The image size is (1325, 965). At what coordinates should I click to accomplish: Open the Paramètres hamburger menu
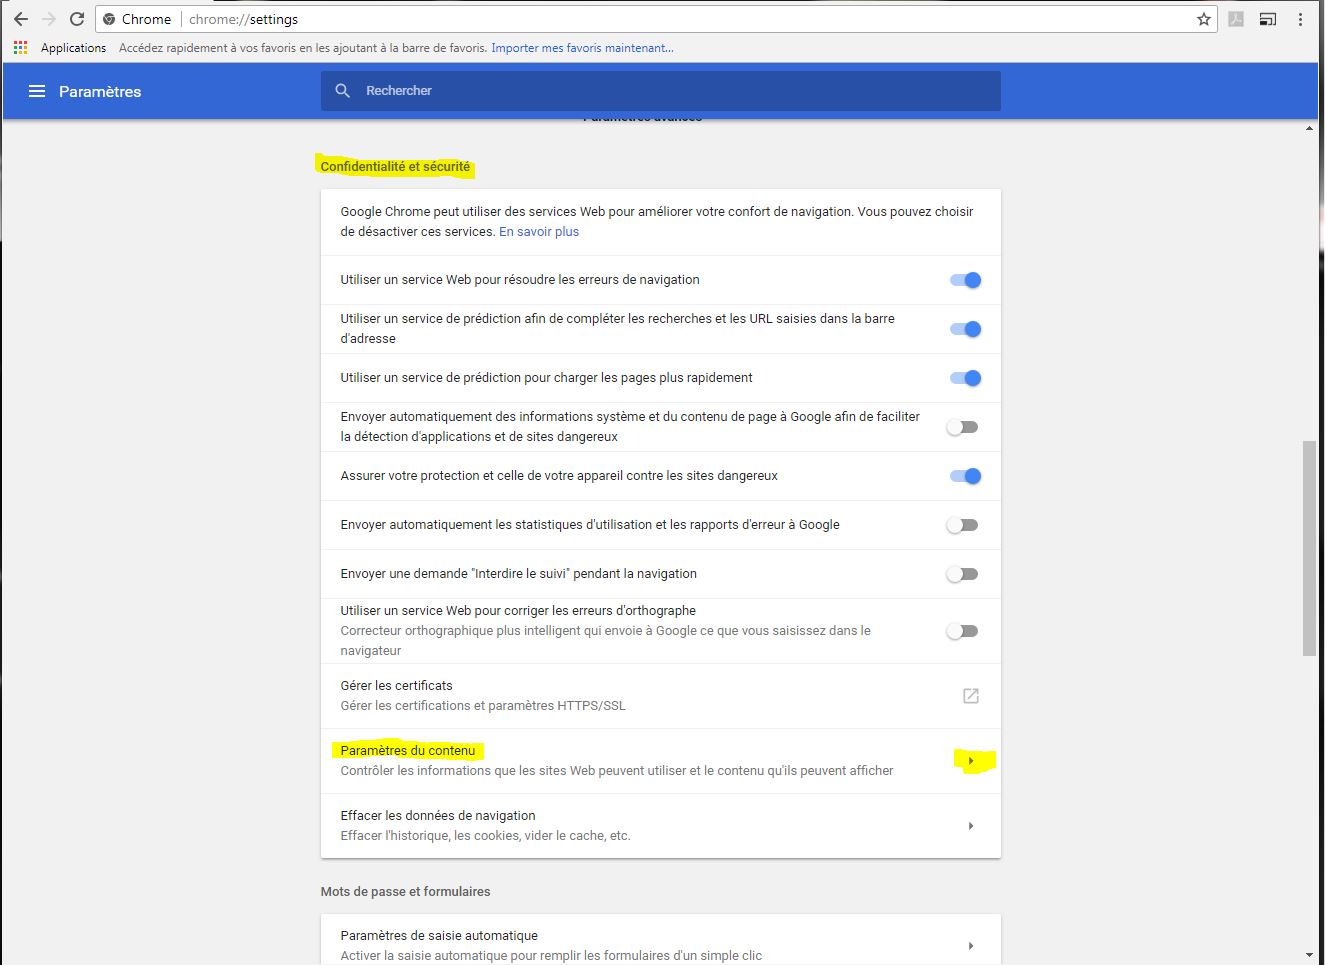[37, 91]
